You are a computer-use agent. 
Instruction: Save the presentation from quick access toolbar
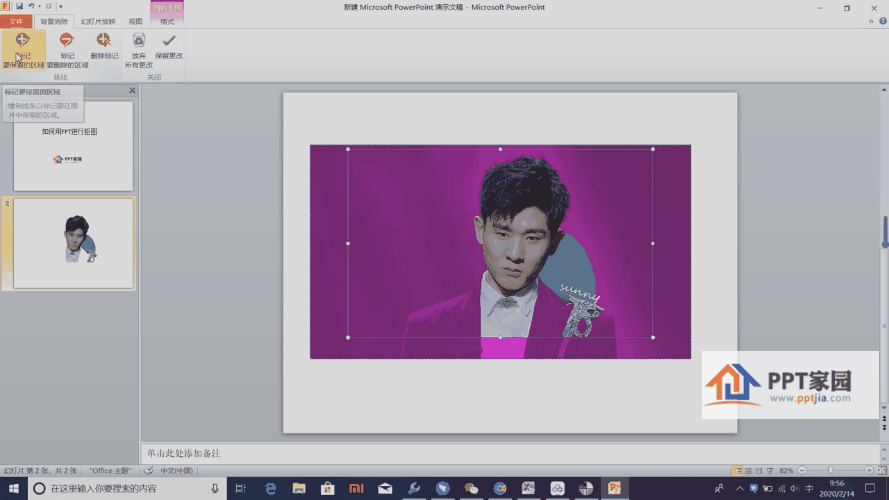click(19, 6)
